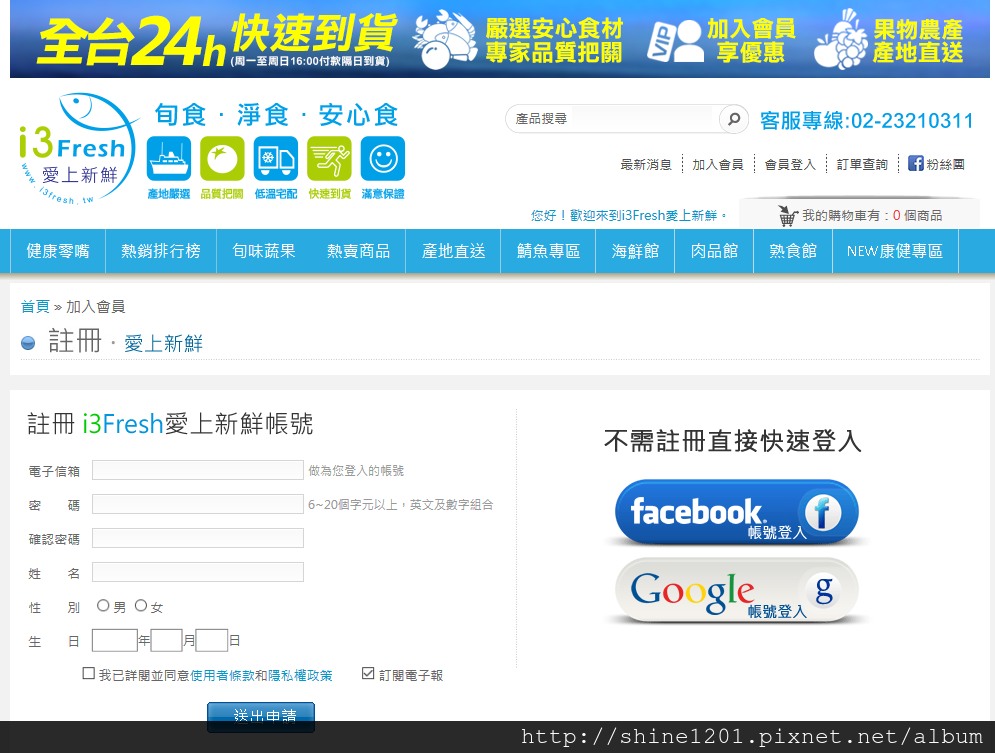995x753 pixels.
Task: Open the 海鮮館 menu item
Action: click(635, 251)
